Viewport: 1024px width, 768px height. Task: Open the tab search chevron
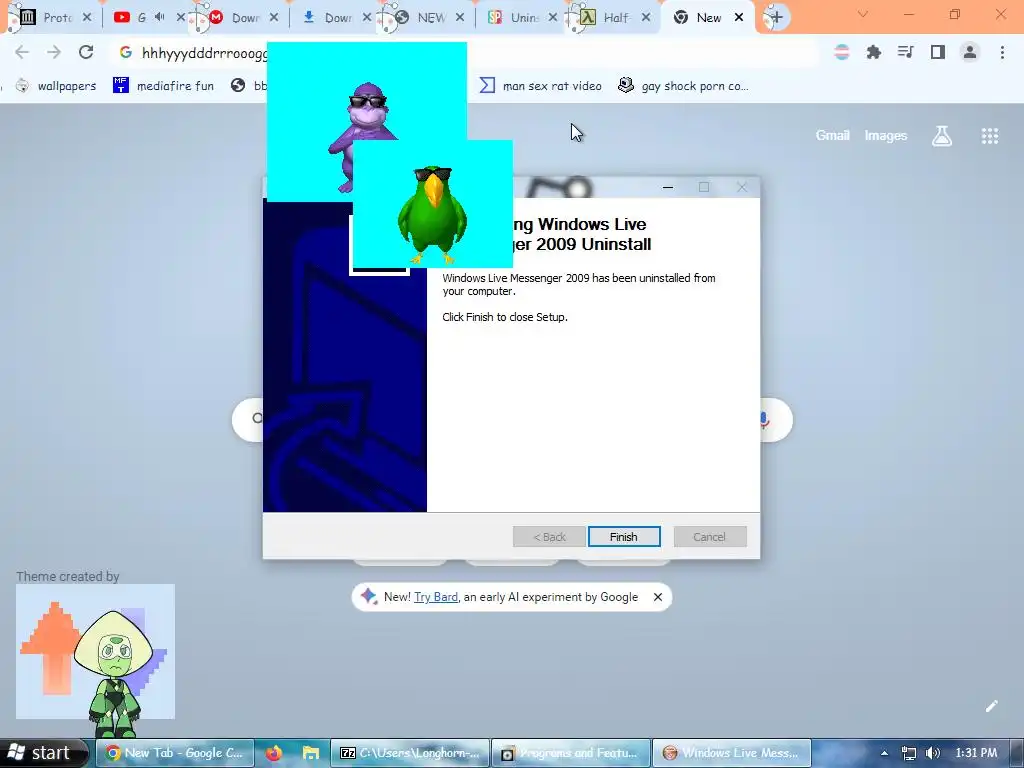pyautogui.click(x=863, y=14)
